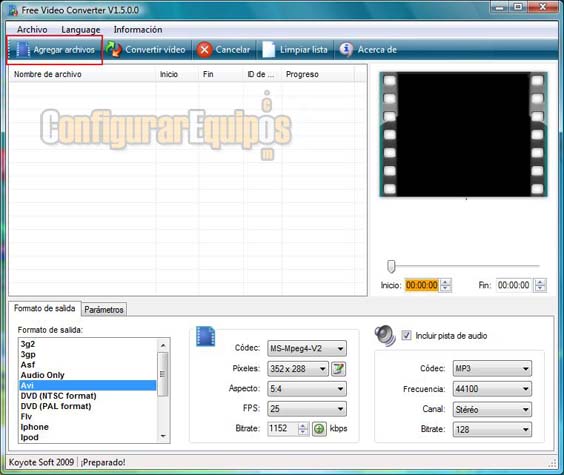Clear the list with Limpiar lista icon
Screen dimensions: 564x475
coord(269,50)
